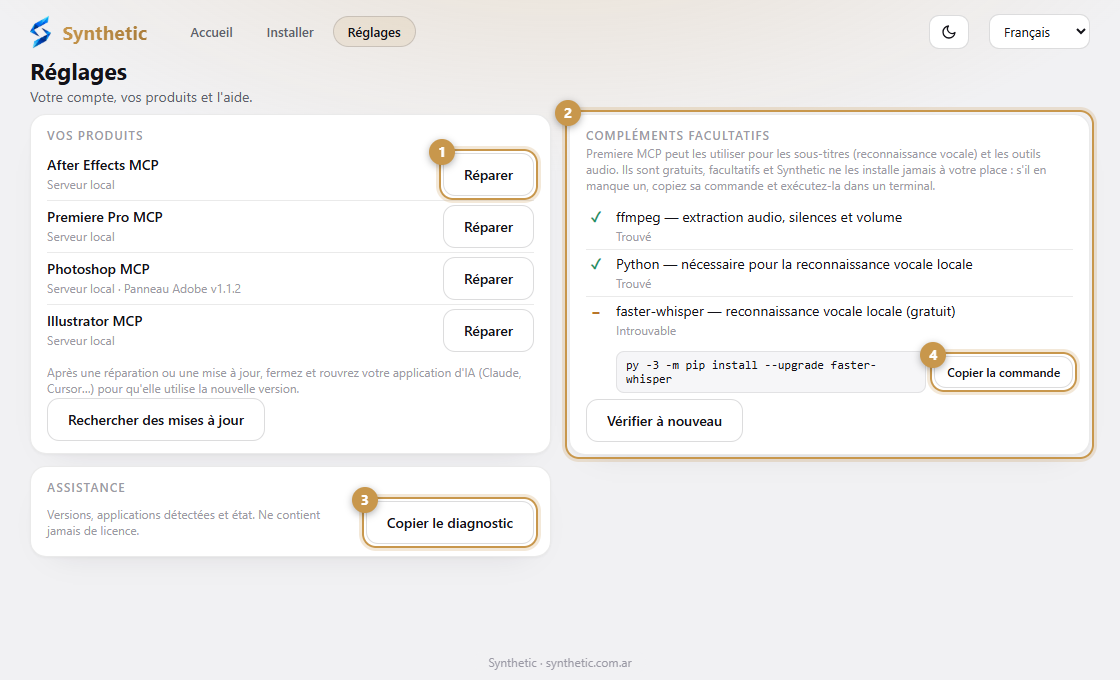Image resolution: width=1120 pixels, height=680 pixels.
Task: Click "Votre compte, vos produits et l'aide." subtitle
Action: 141,97
